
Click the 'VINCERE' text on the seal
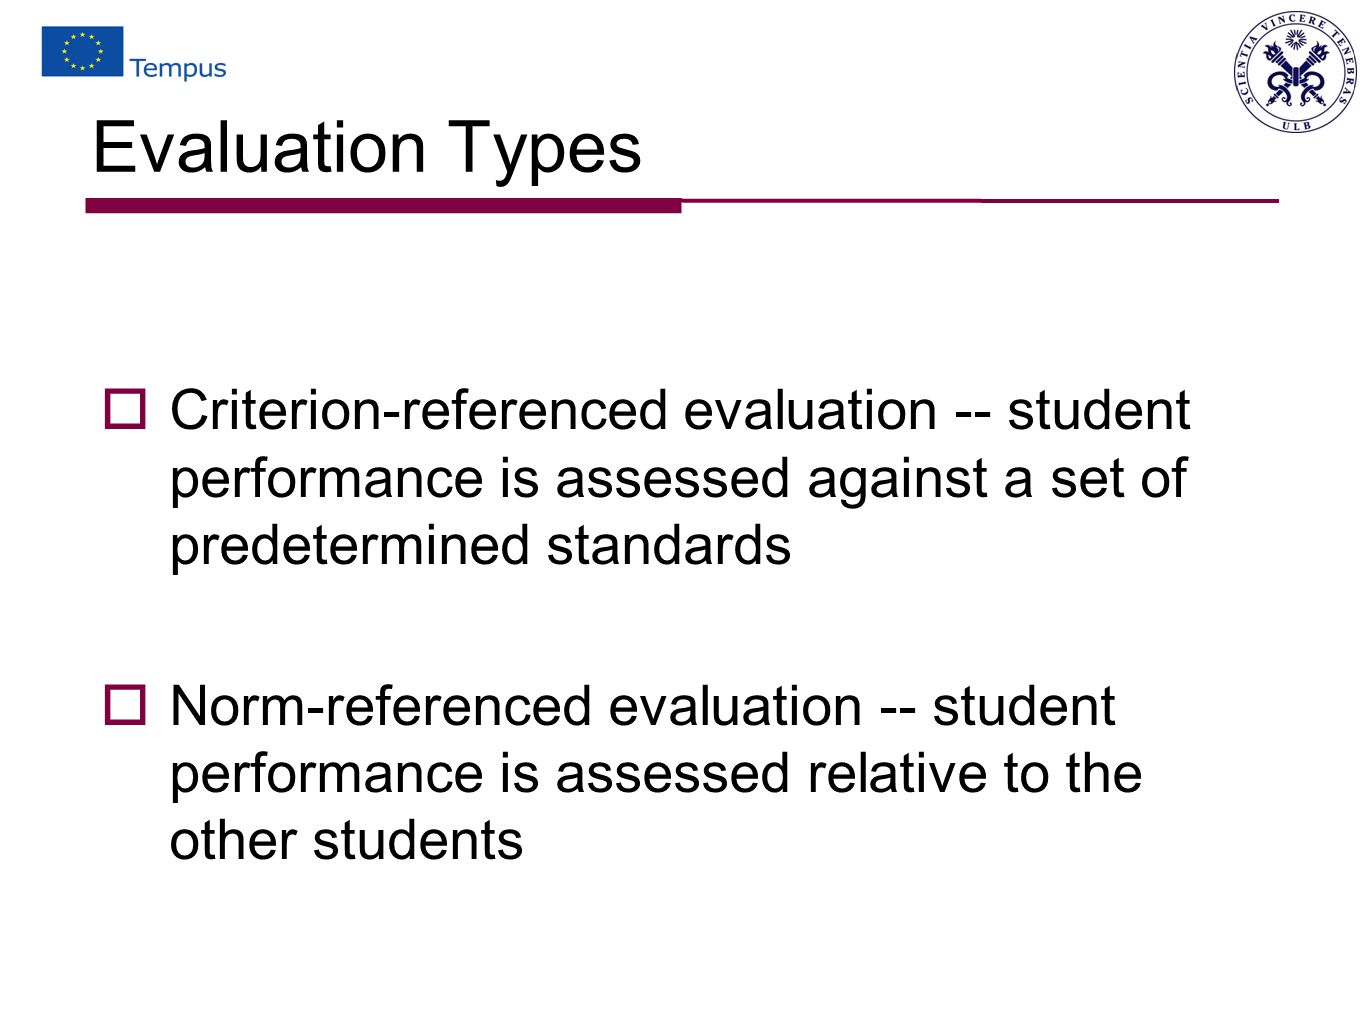coord(1295,22)
